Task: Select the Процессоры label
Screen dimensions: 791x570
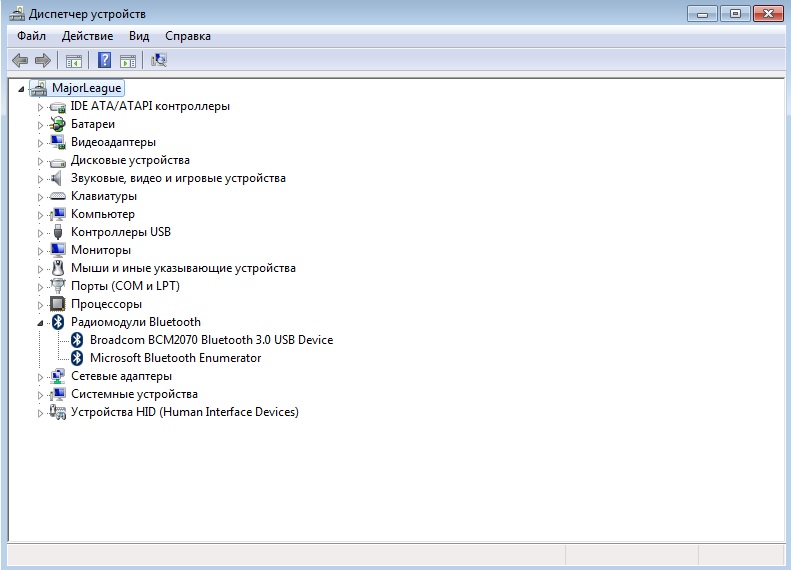Action: pos(106,304)
